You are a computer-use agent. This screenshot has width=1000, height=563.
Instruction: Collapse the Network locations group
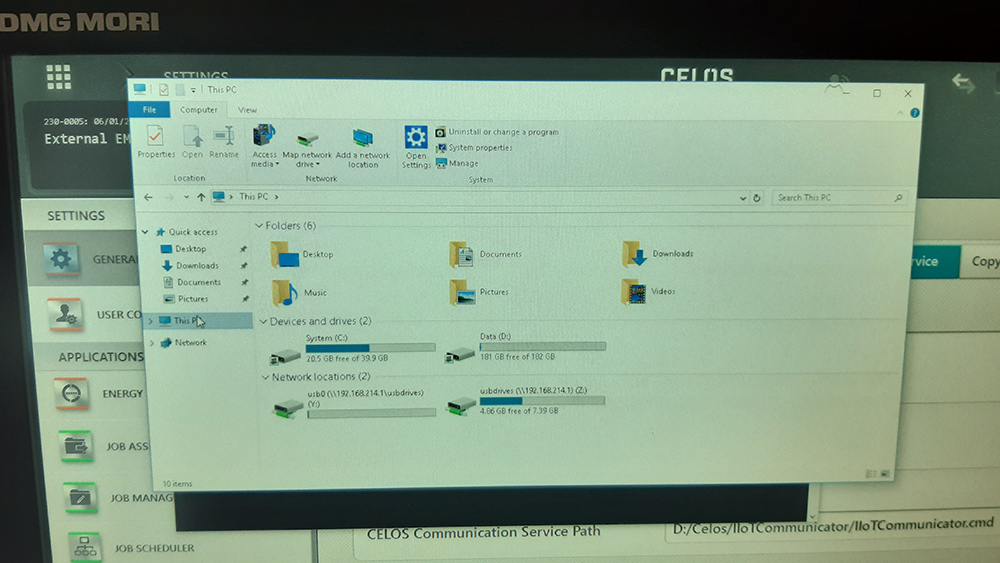point(265,377)
